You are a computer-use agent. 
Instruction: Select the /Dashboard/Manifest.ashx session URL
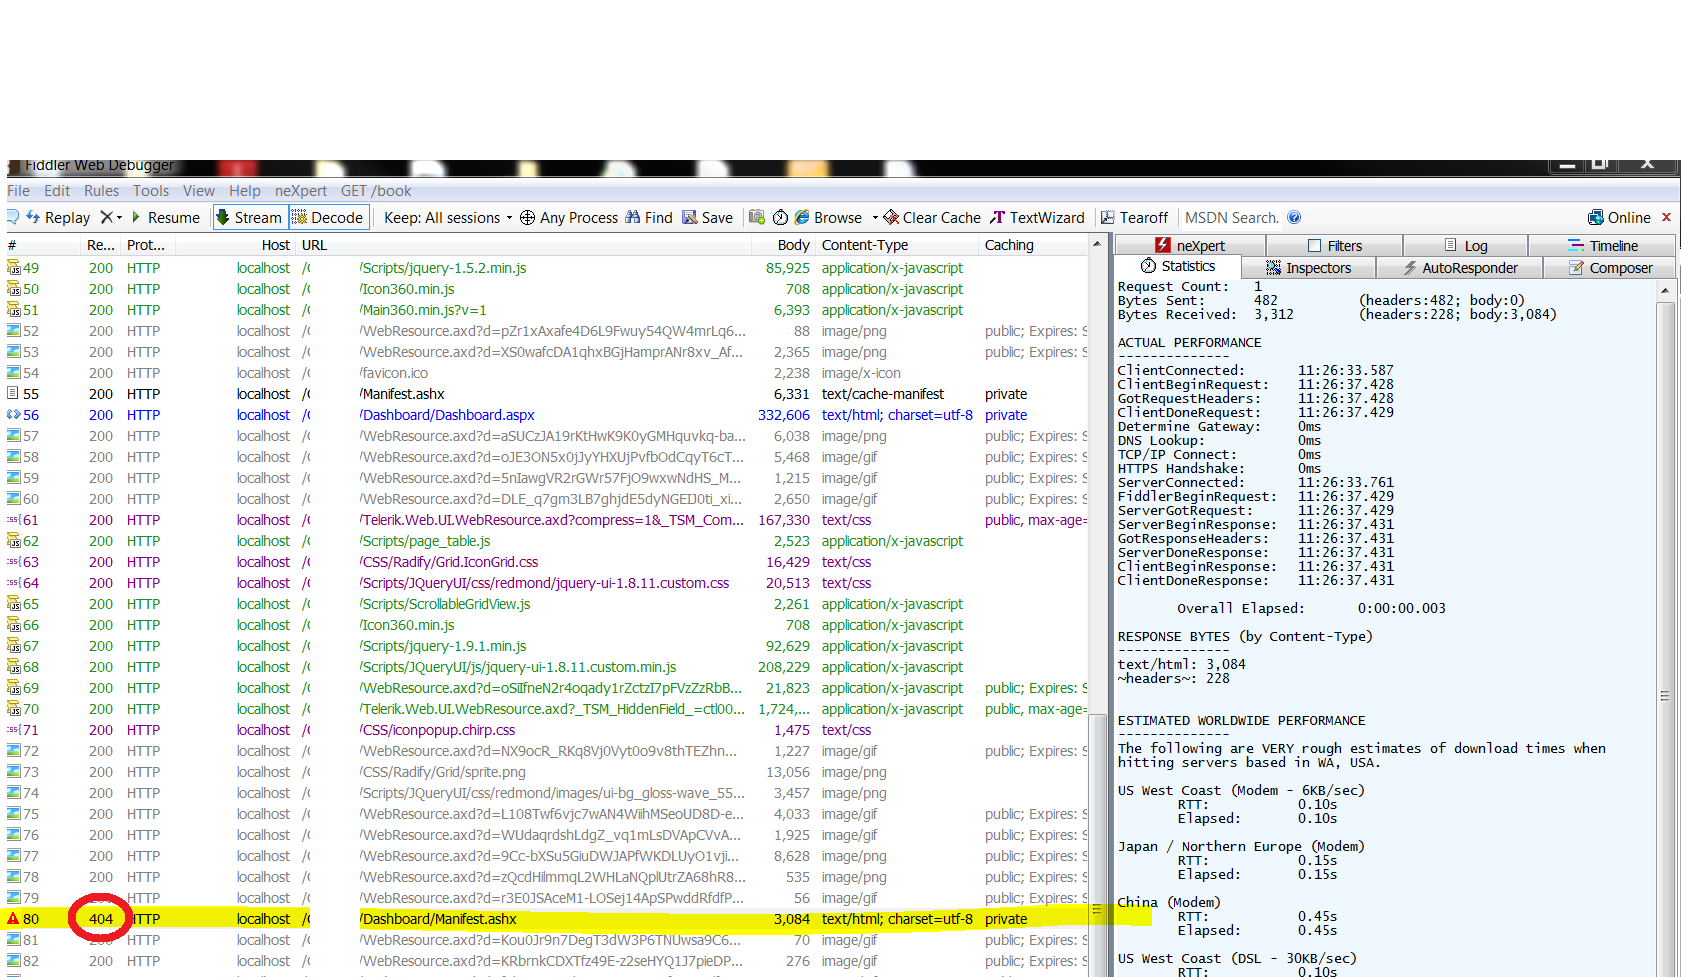(x=438, y=919)
